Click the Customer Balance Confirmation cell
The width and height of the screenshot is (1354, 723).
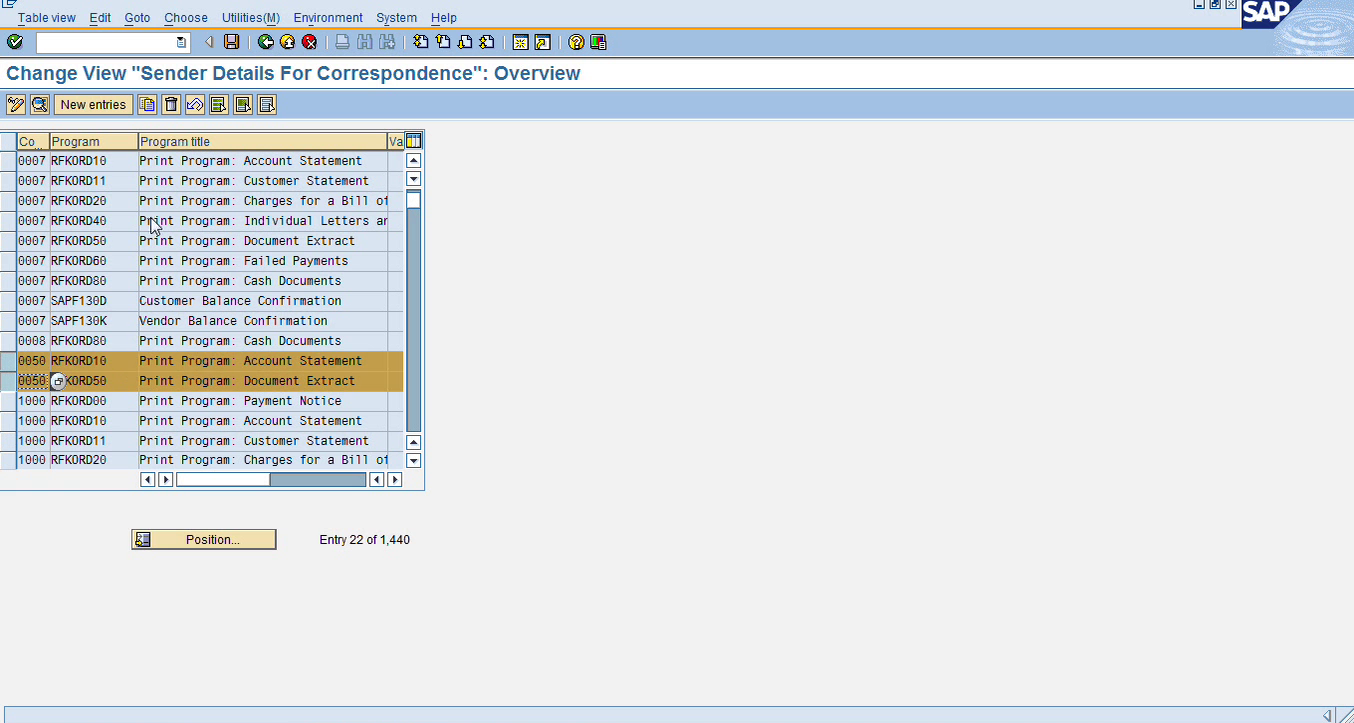point(263,301)
